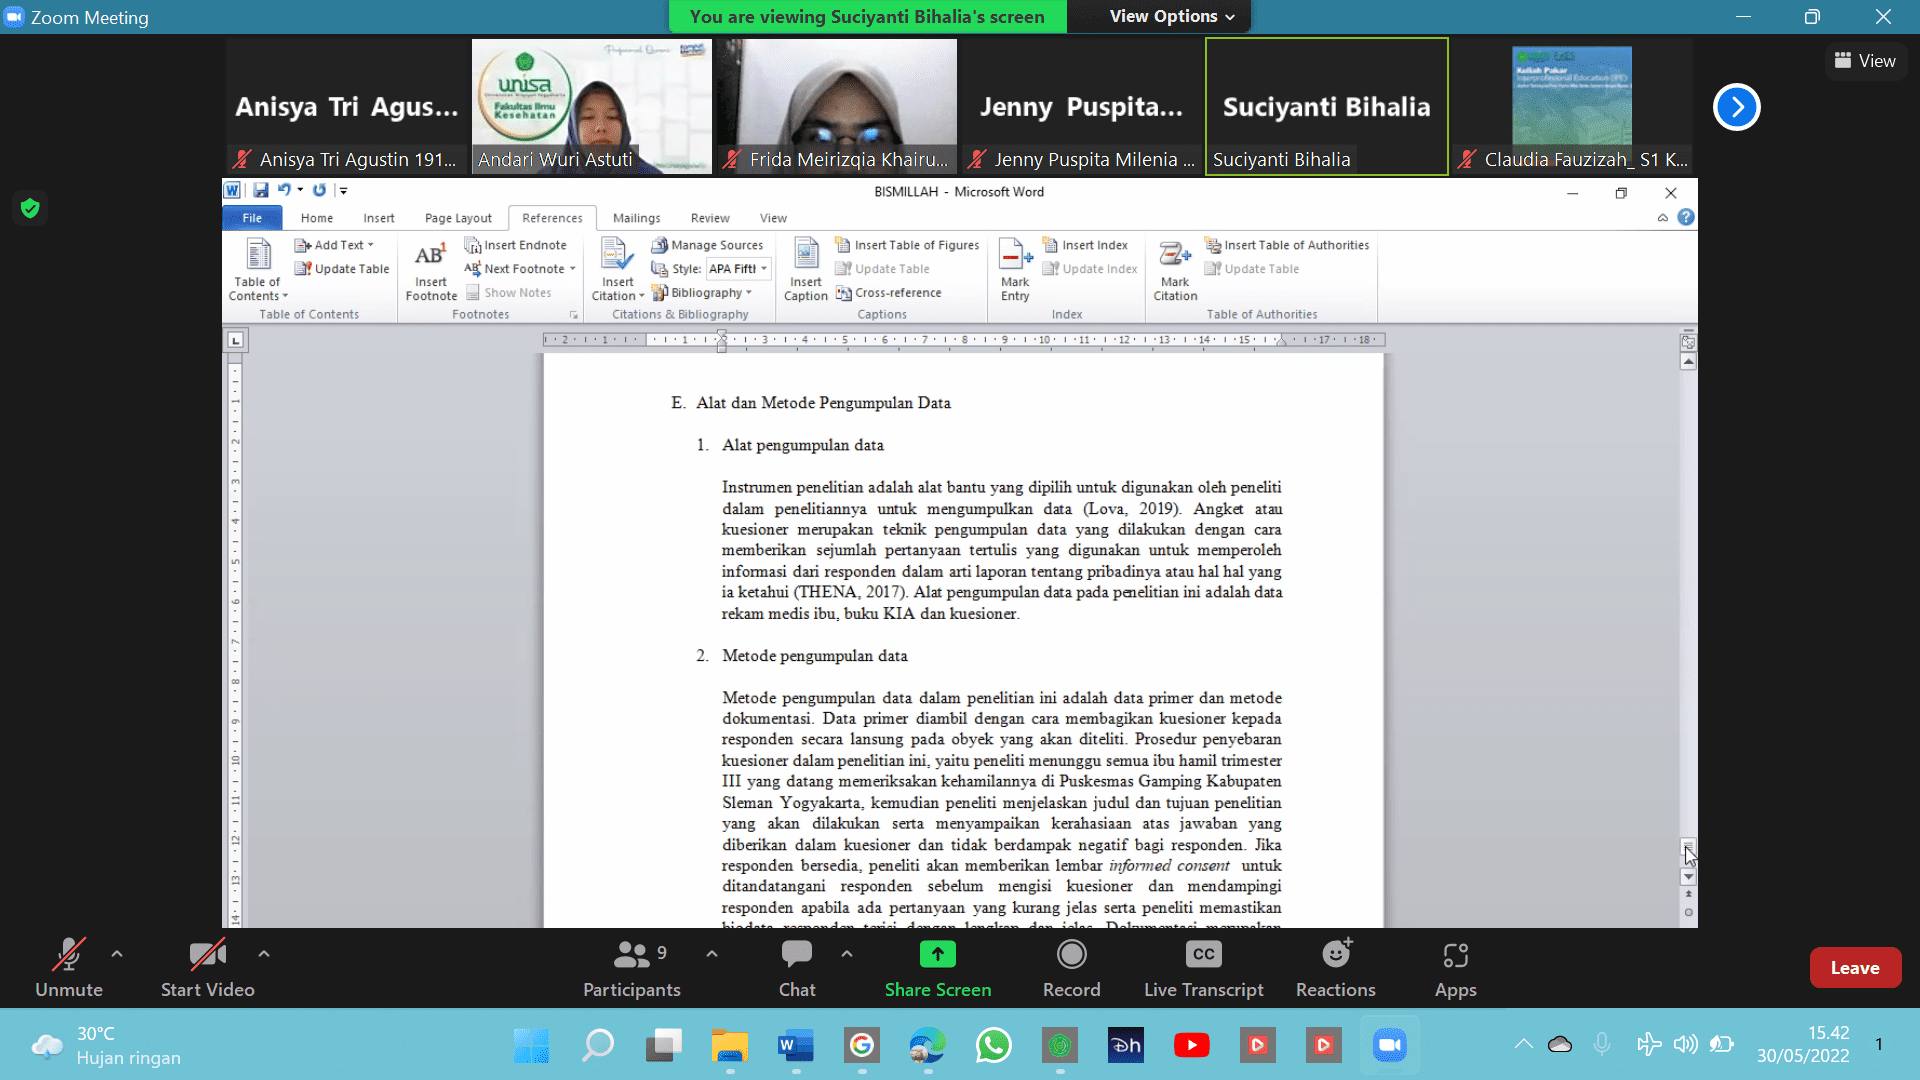Open Footnotes dialog launcher
This screenshot has height=1080, width=1920.
pyautogui.click(x=574, y=315)
